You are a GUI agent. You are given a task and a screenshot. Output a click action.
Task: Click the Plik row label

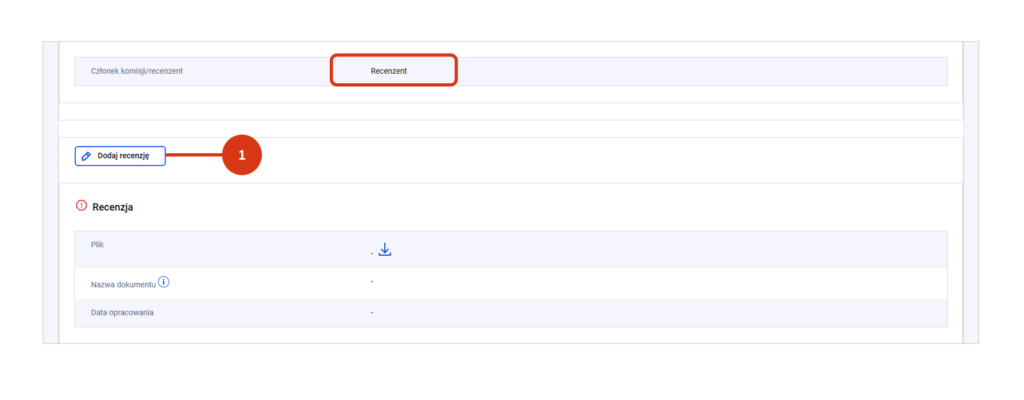(98, 244)
